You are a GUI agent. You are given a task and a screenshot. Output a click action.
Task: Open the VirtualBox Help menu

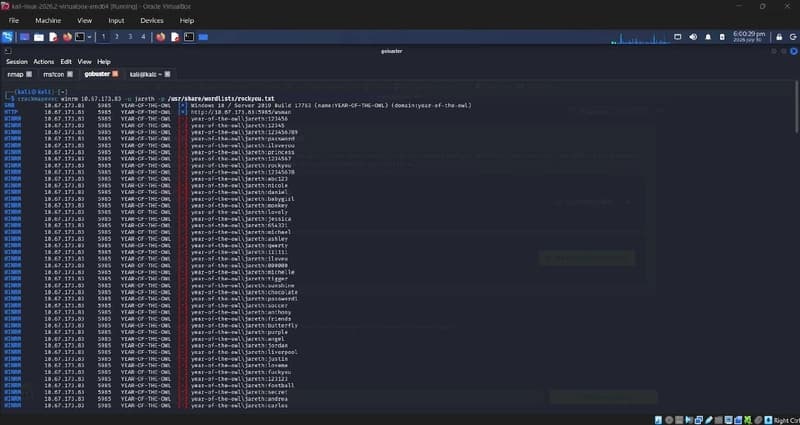(187, 20)
